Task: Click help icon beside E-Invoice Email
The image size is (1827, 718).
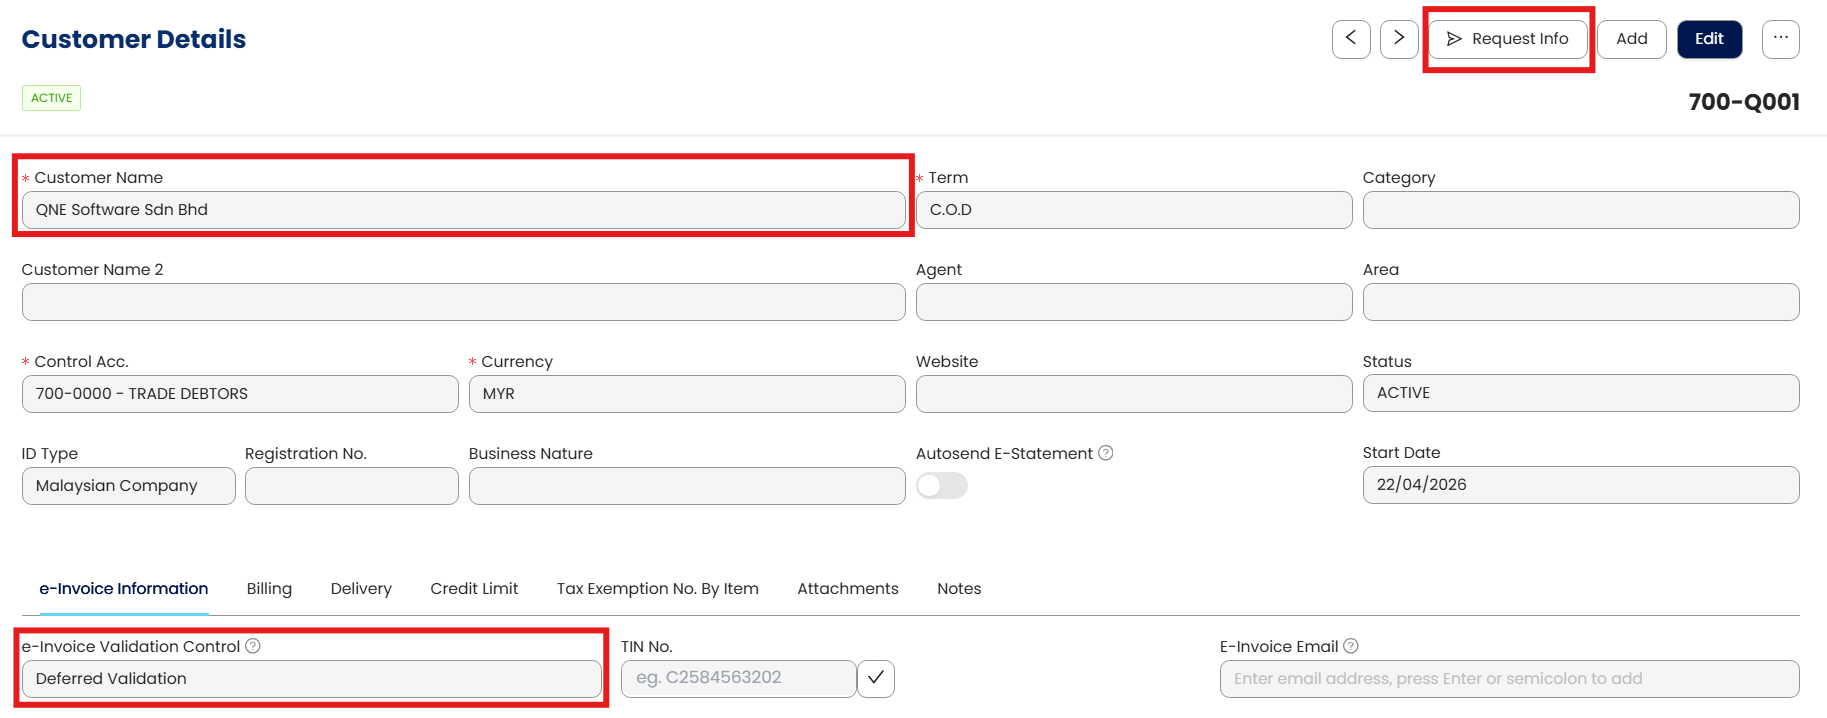Action: (1351, 646)
